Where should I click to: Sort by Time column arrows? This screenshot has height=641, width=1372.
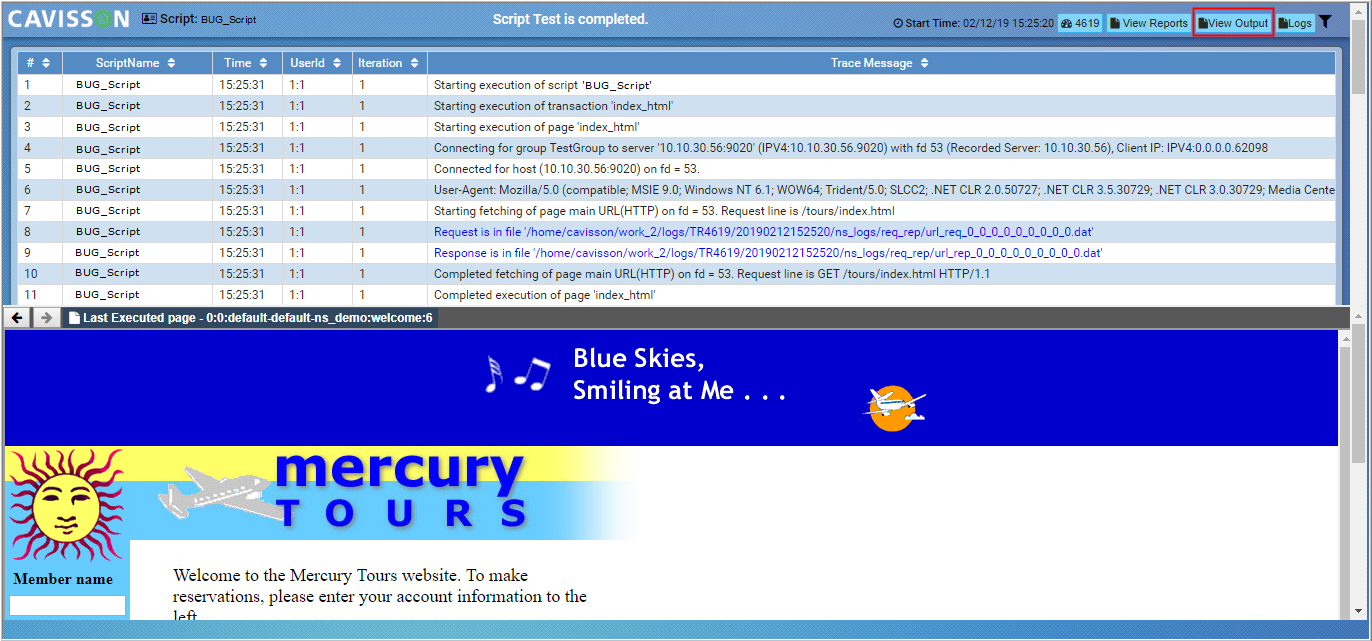click(x=263, y=63)
